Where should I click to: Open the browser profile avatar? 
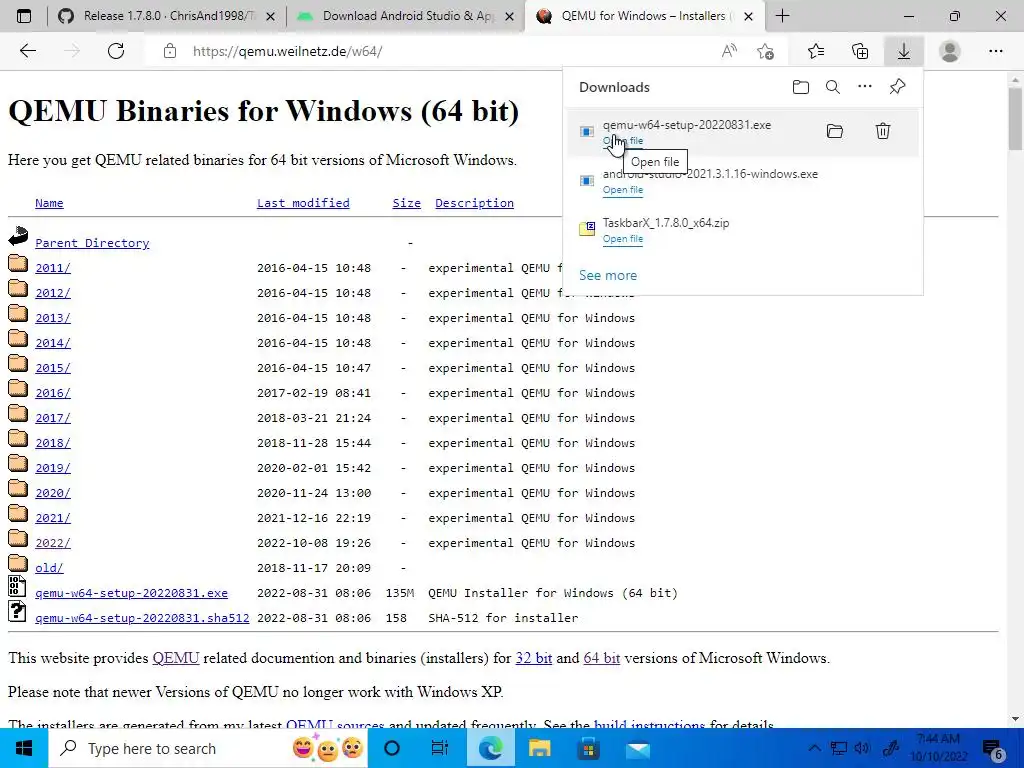[x=950, y=51]
